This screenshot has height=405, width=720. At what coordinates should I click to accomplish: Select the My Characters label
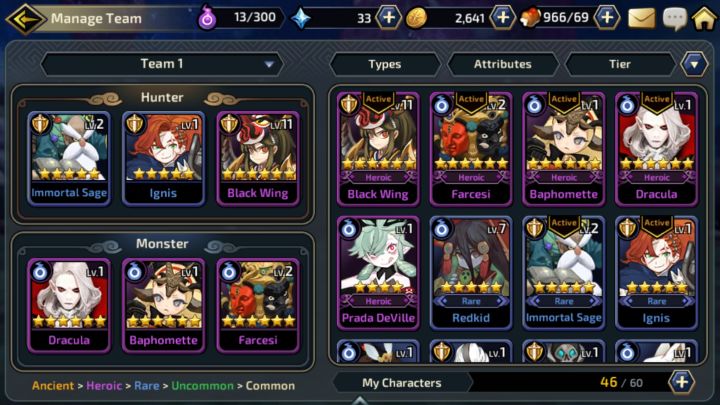click(402, 383)
